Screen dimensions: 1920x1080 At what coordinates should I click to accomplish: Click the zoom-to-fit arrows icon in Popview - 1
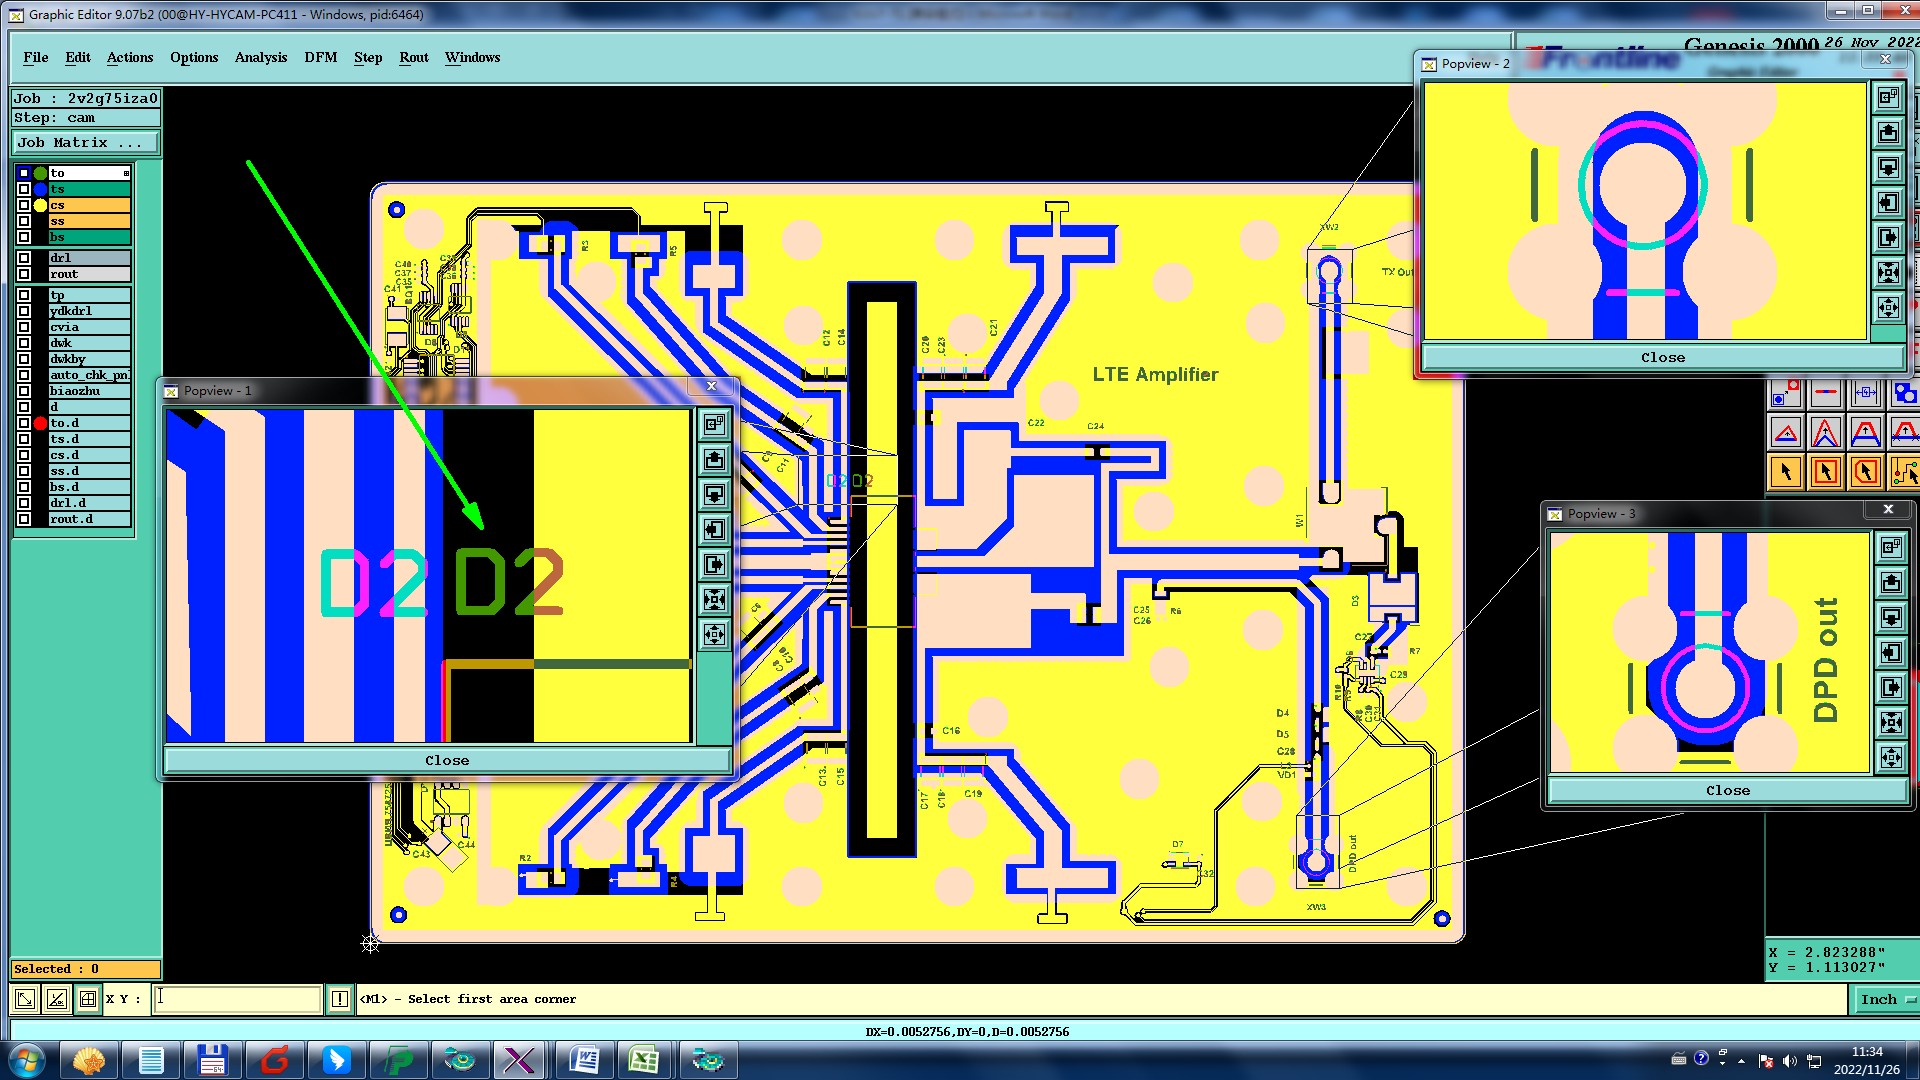(714, 599)
